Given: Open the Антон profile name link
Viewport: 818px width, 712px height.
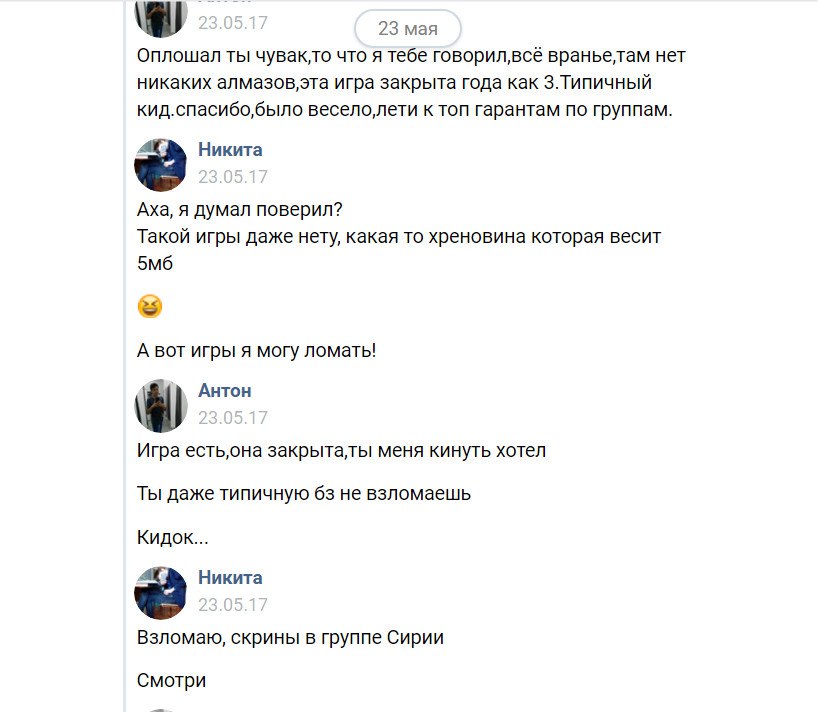Looking at the screenshot, I should click(225, 390).
